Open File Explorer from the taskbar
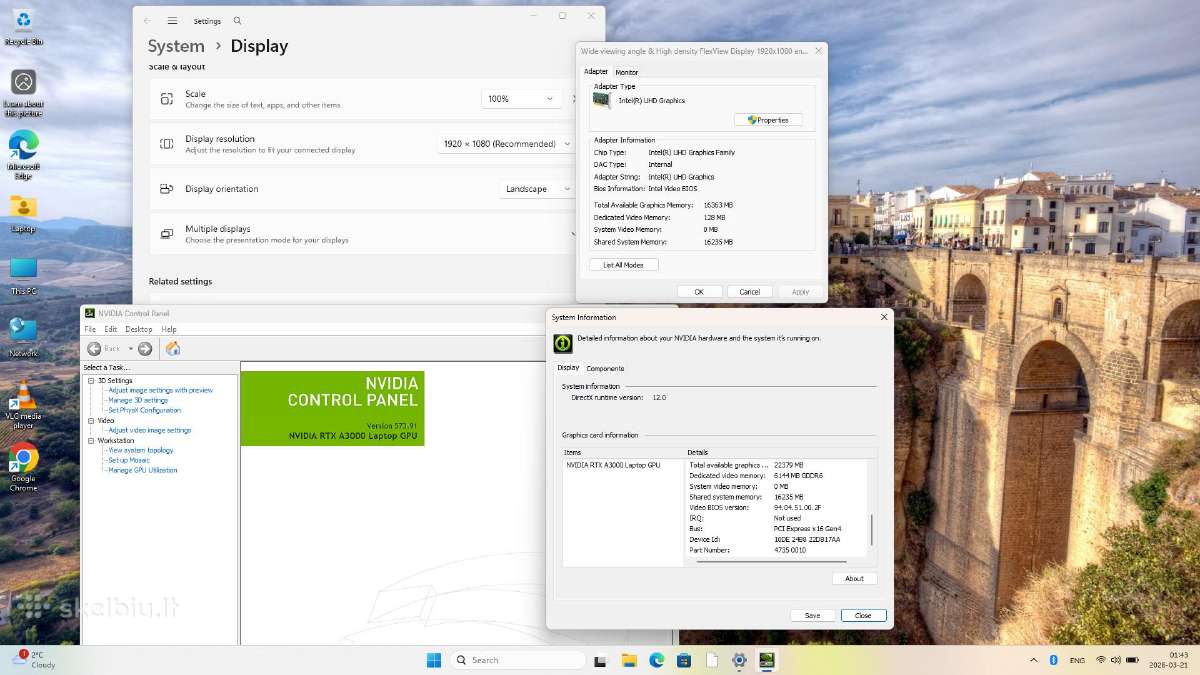Image resolution: width=1200 pixels, height=675 pixels. pos(629,660)
